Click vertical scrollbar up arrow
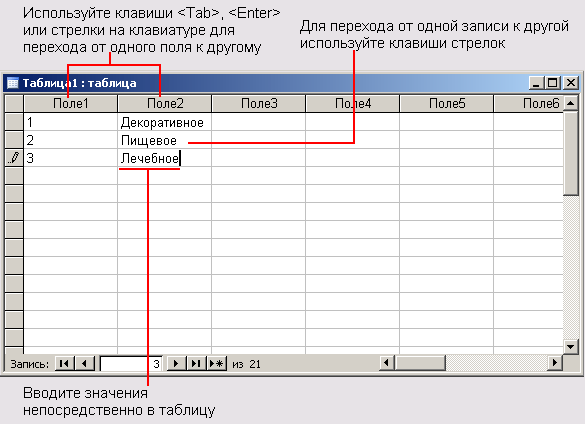The height and width of the screenshot is (424, 585). click(570, 103)
